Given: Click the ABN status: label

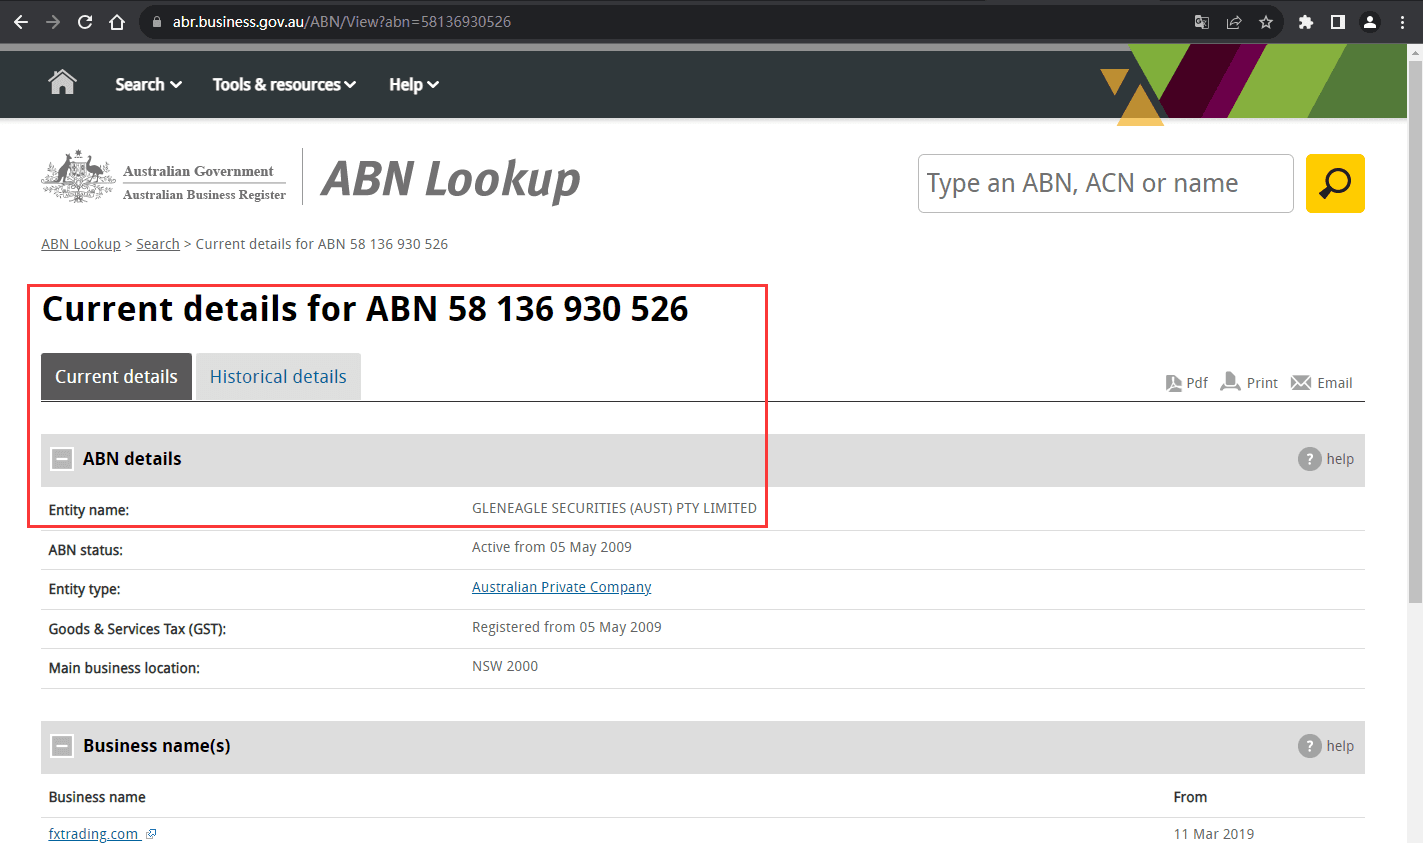Looking at the screenshot, I should click(x=86, y=550).
